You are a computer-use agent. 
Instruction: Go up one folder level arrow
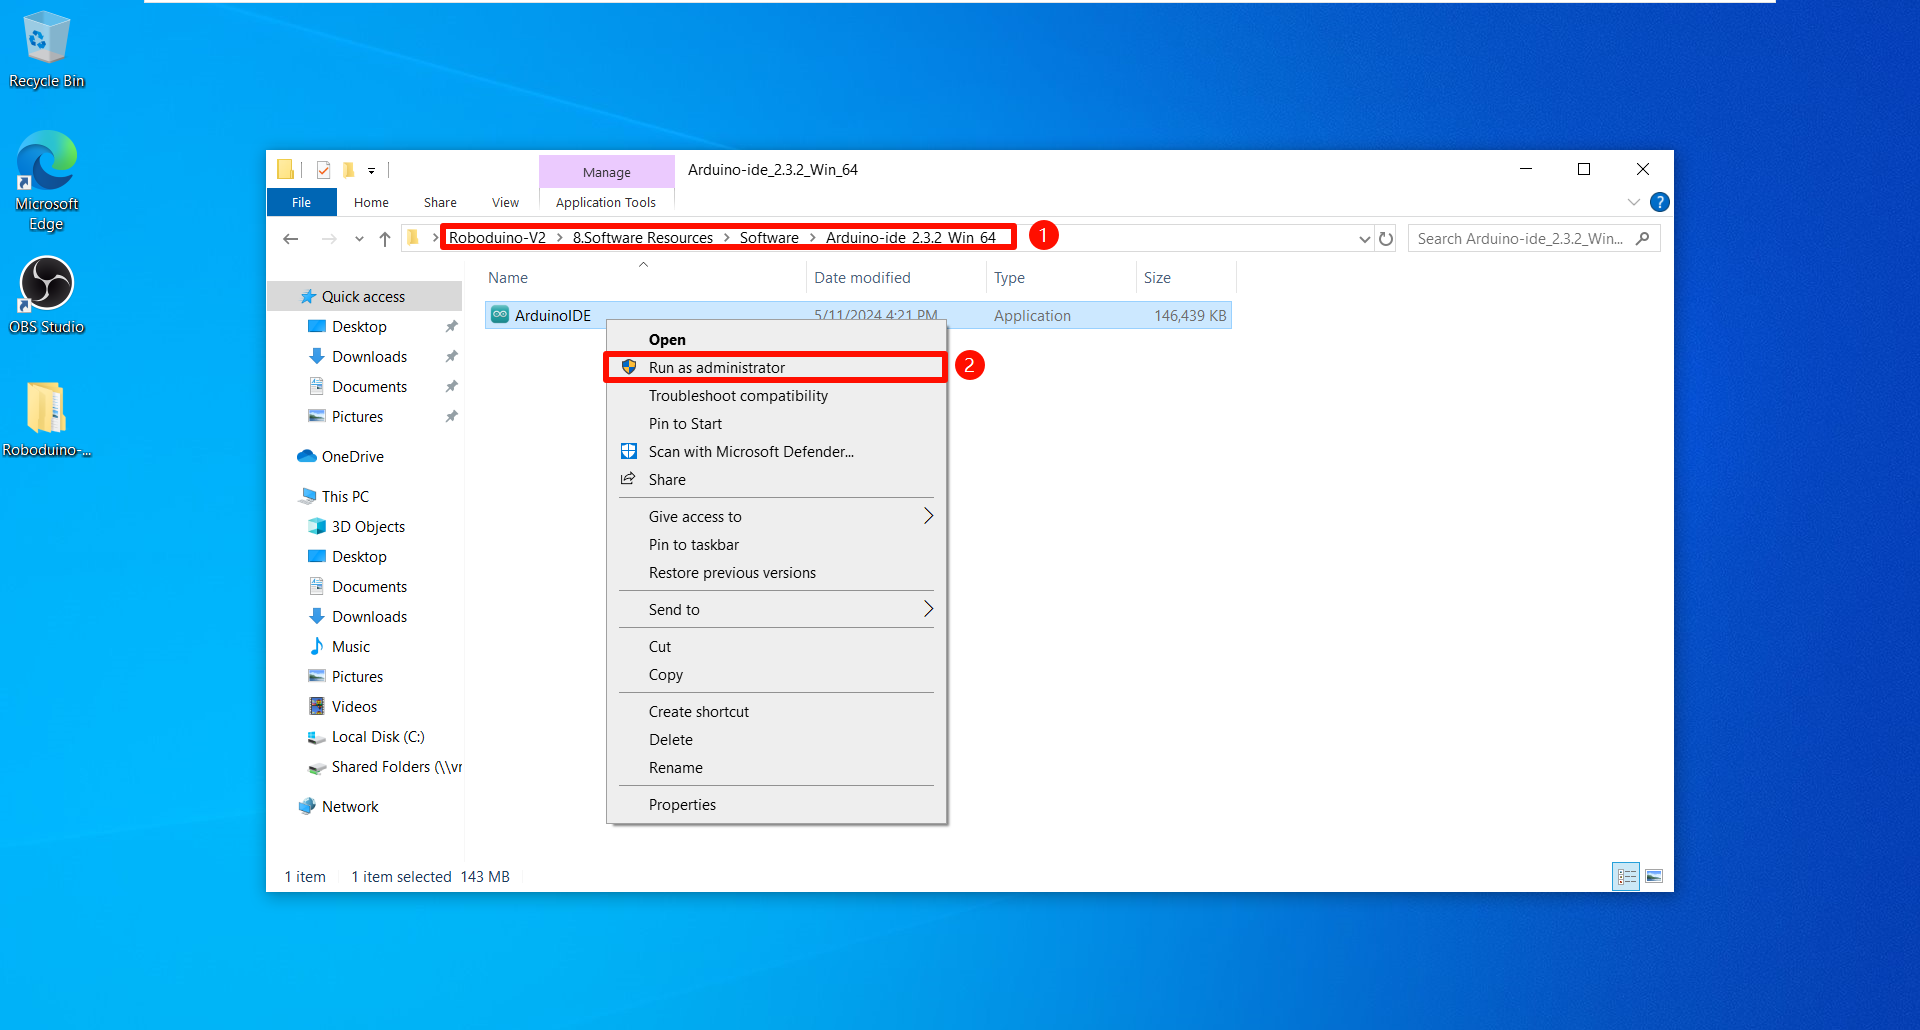385,239
